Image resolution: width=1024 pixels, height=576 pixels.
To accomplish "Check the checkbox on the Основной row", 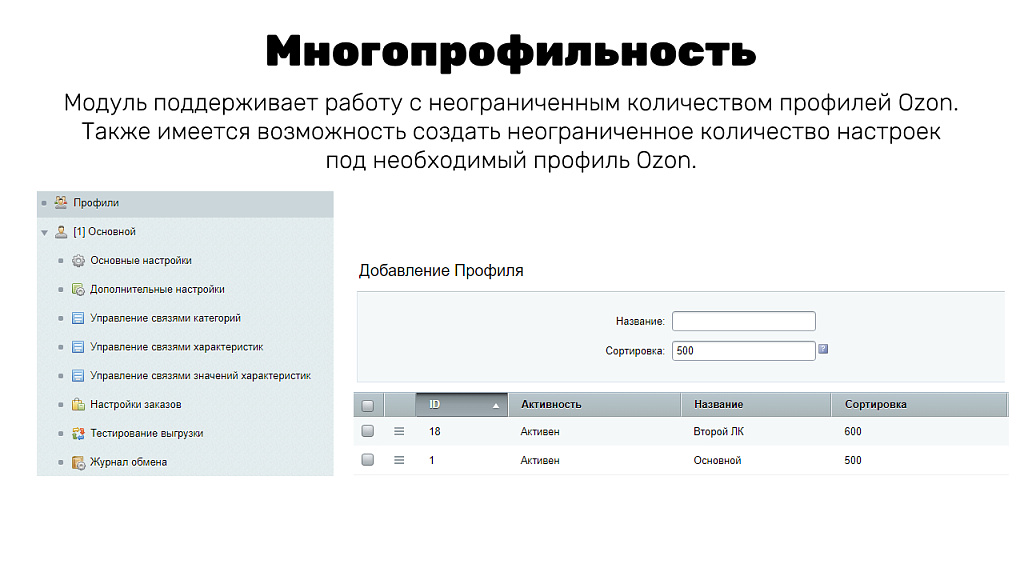I will [366, 458].
